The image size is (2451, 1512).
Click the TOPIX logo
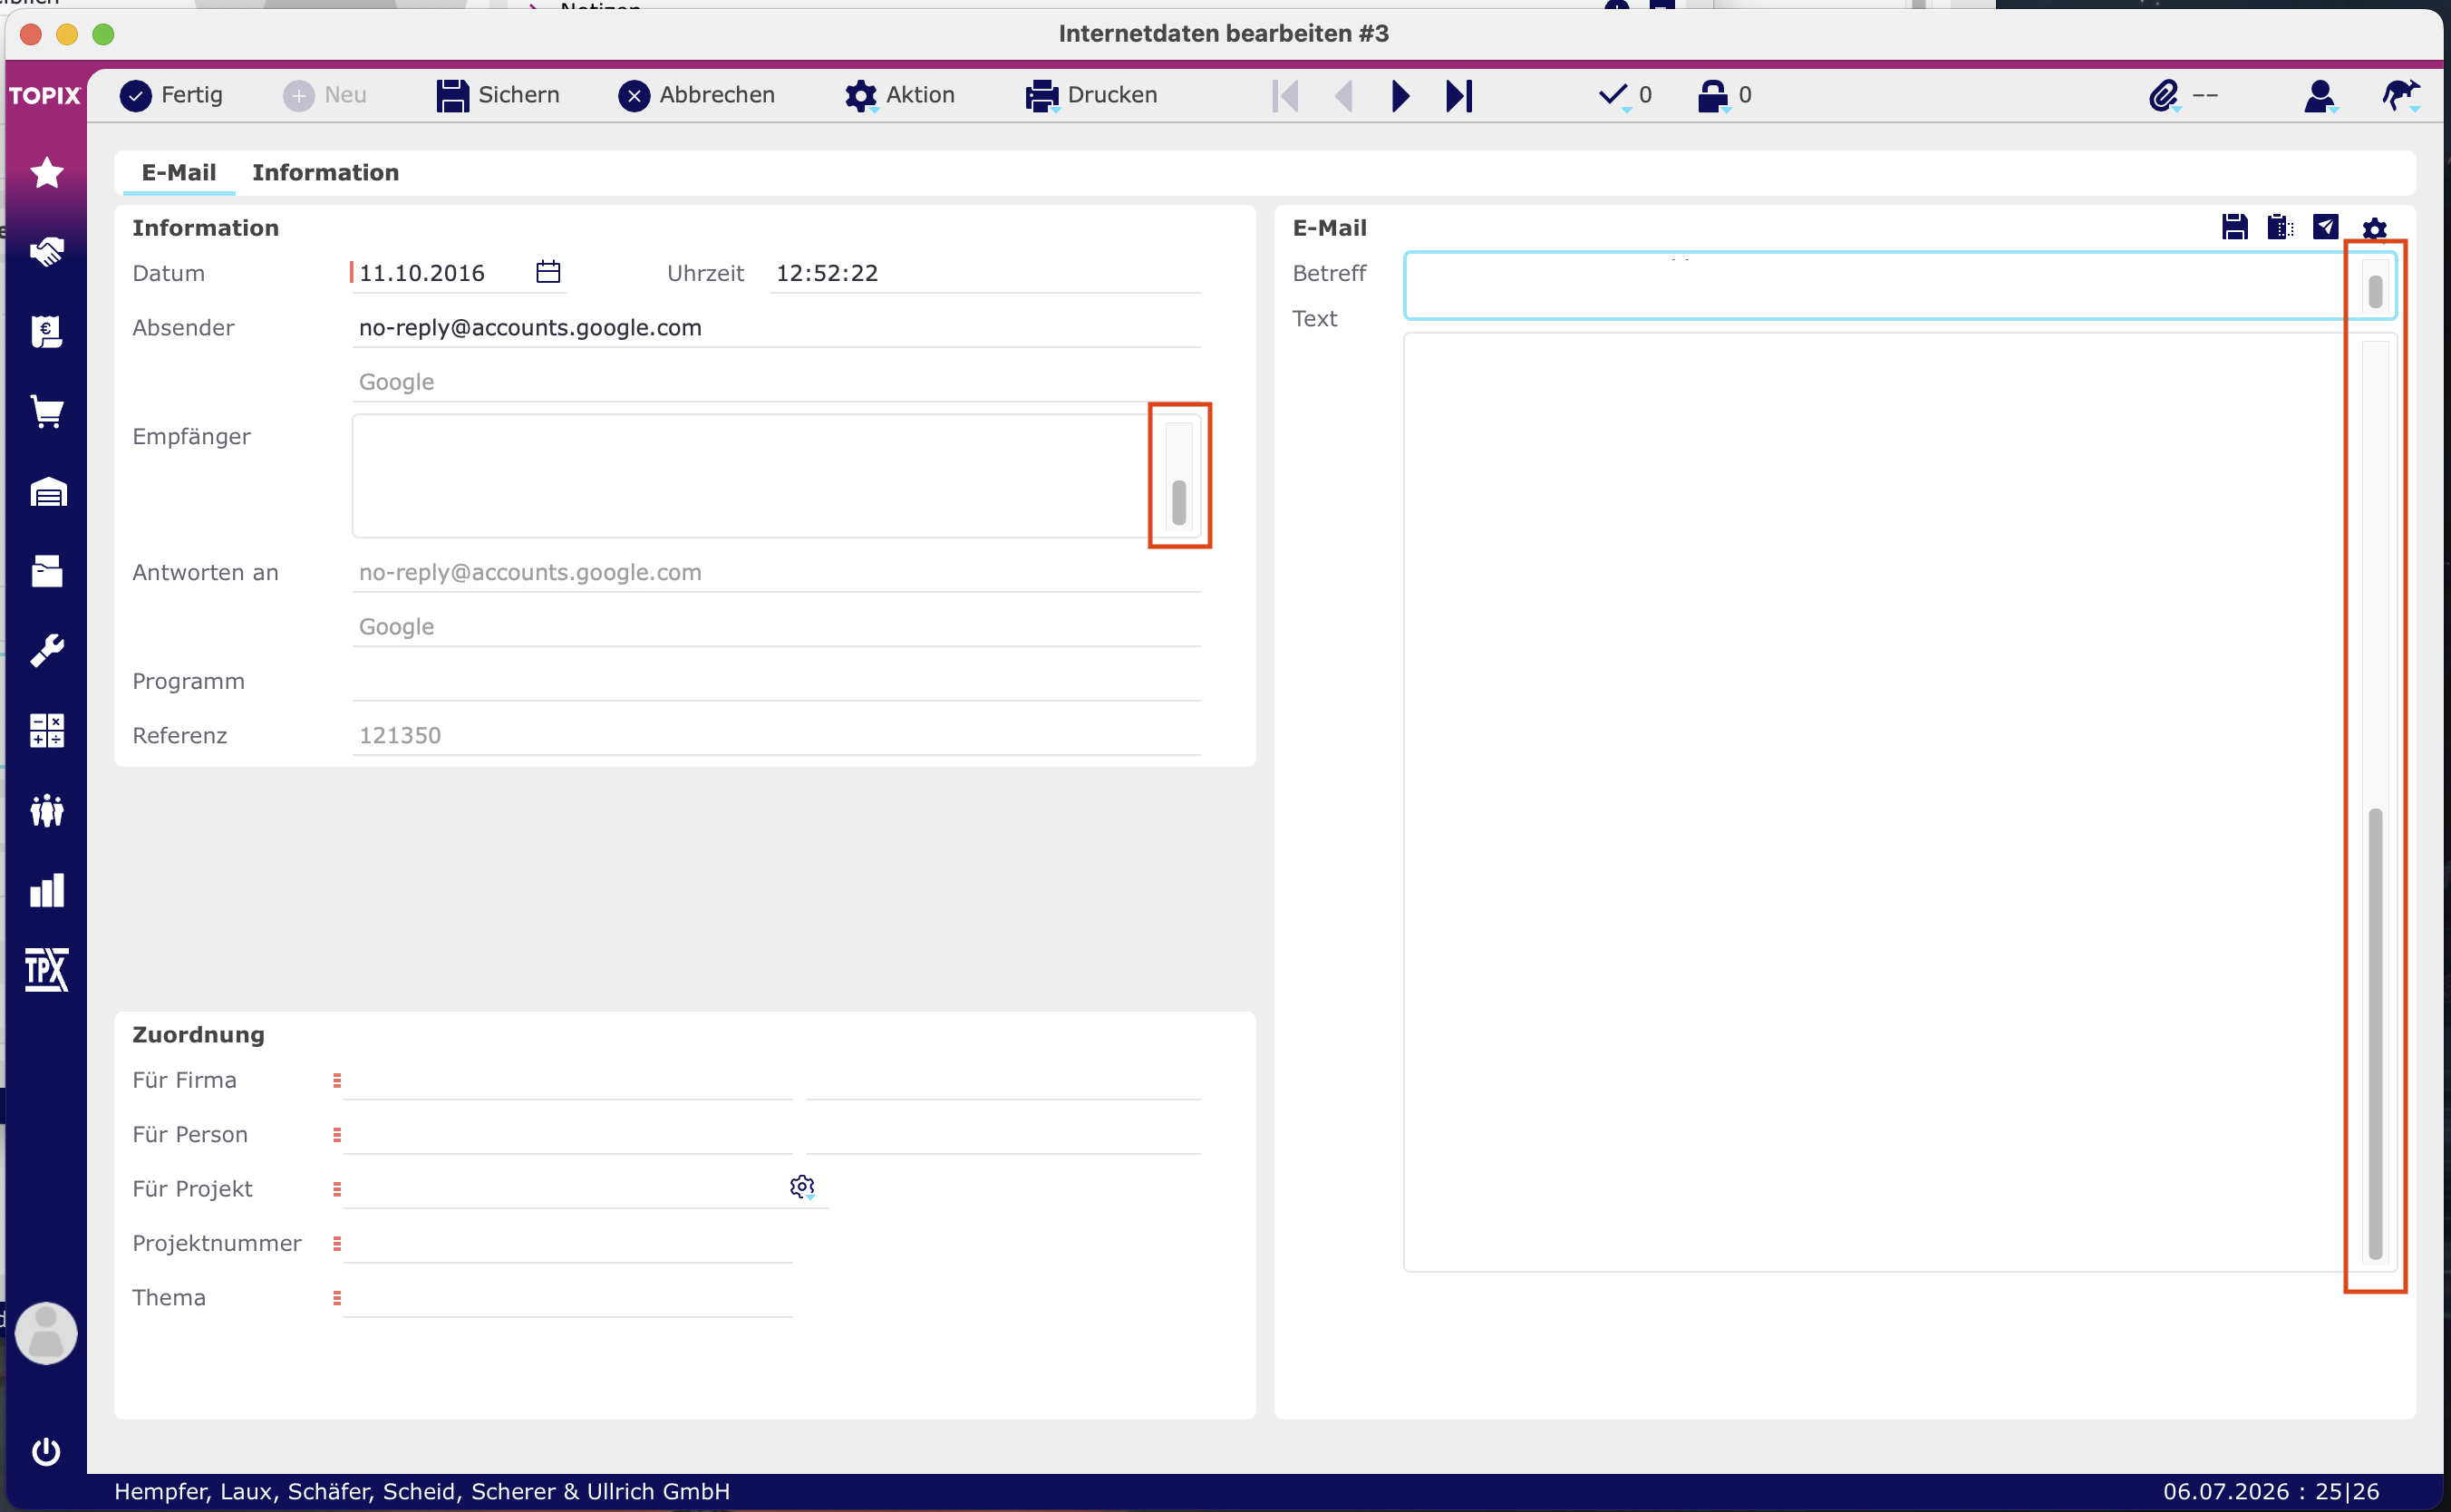[x=45, y=95]
